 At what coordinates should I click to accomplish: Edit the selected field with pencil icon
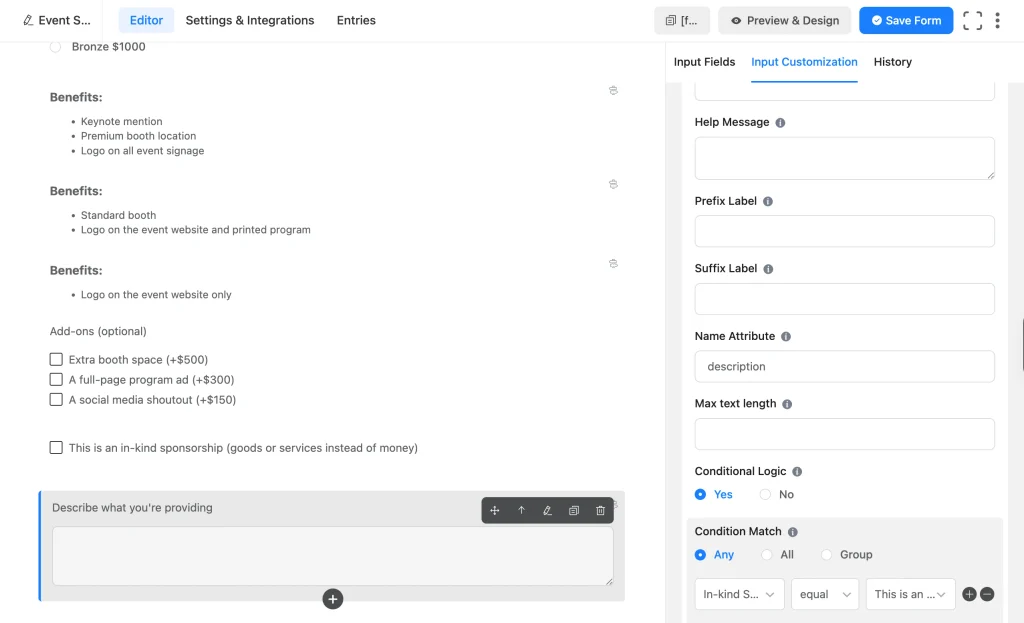point(547,511)
